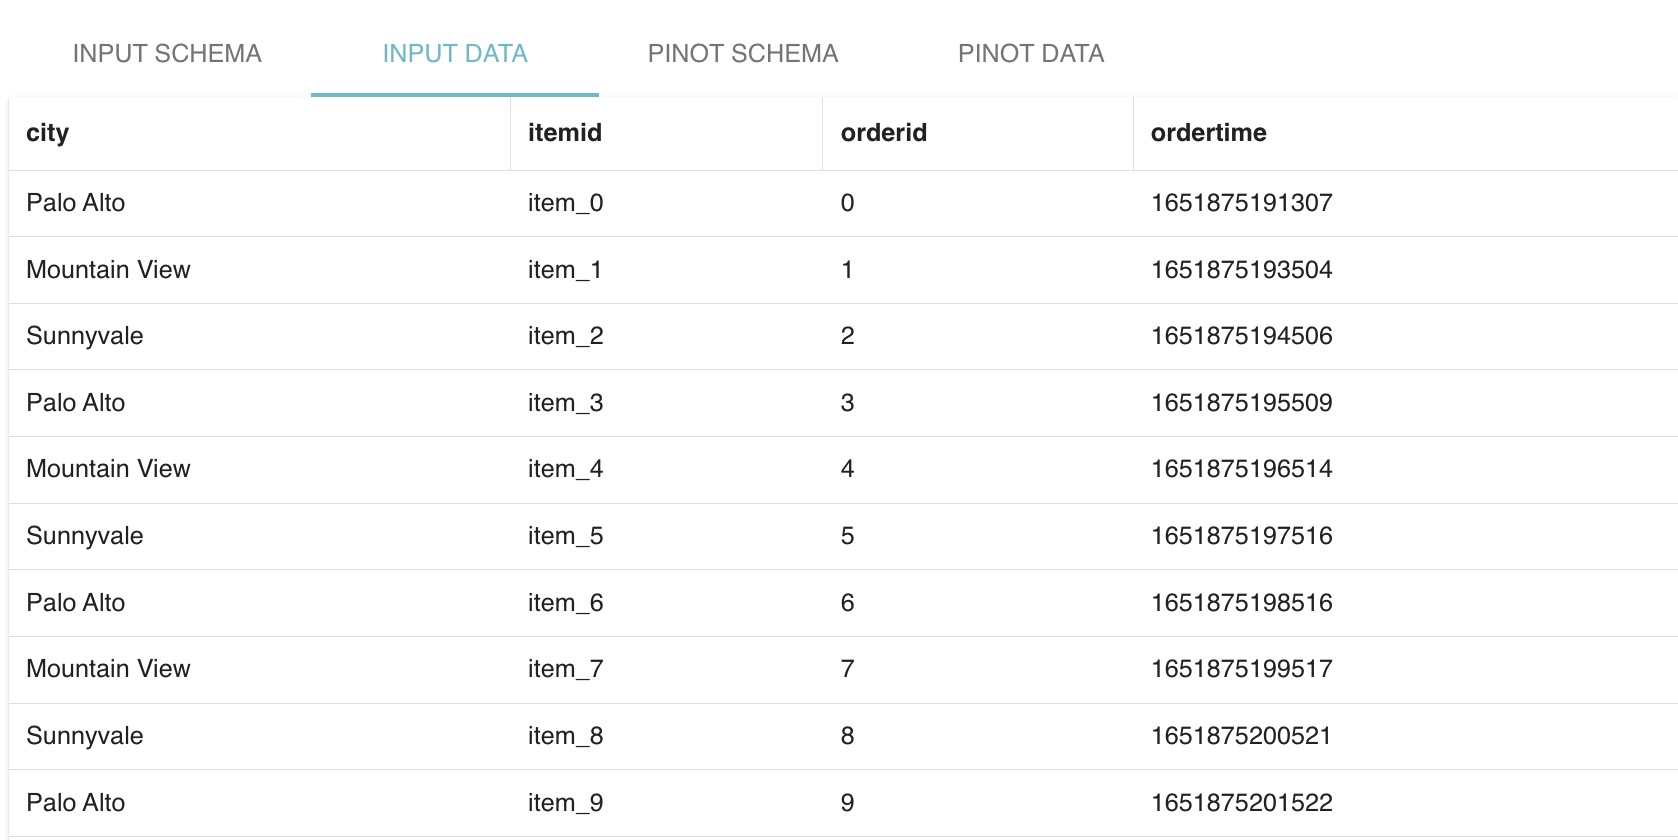The width and height of the screenshot is (1678, 840).
Task: Click orderid cell in item_3 row
Action: coord(978,403)
